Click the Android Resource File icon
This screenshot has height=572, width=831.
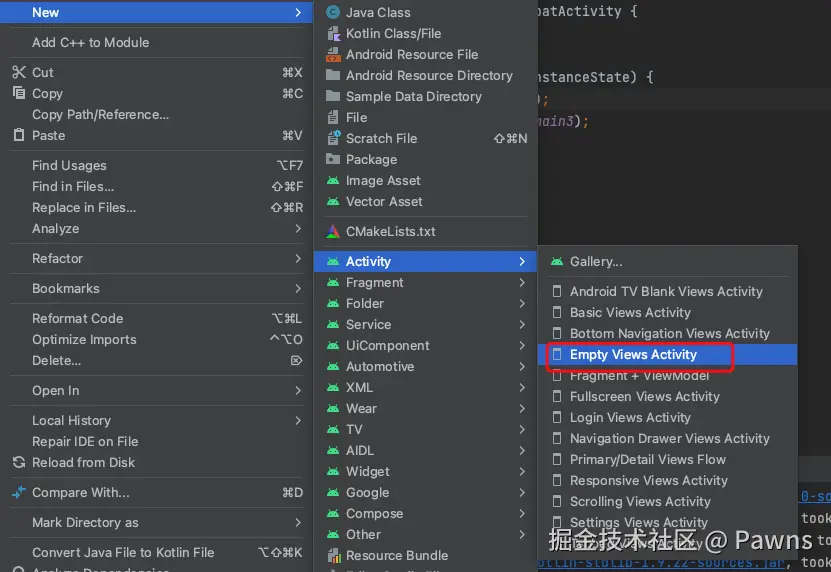(x=333, y=55)
